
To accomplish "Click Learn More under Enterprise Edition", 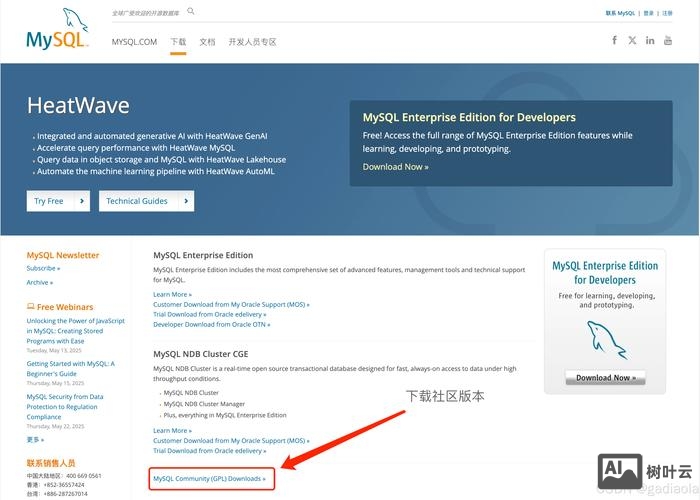I will coord(172,295).
